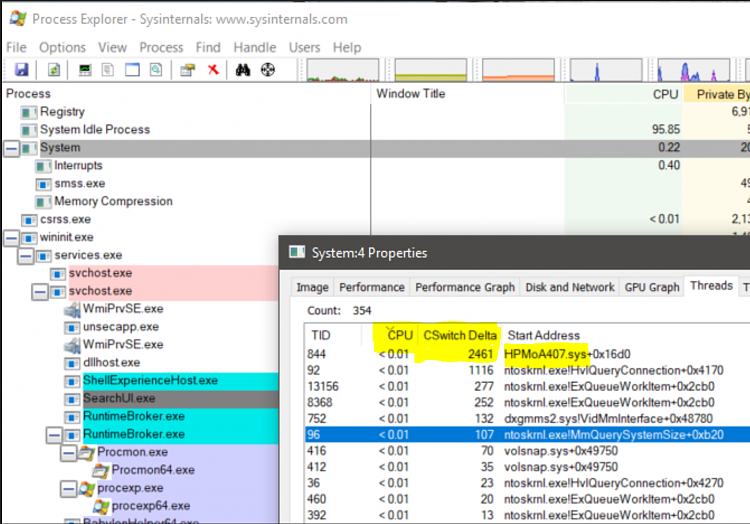This screenshot has height=524, width=750.
Task: Click the csrss.exe process icon
Action: [x=29, y=220]
